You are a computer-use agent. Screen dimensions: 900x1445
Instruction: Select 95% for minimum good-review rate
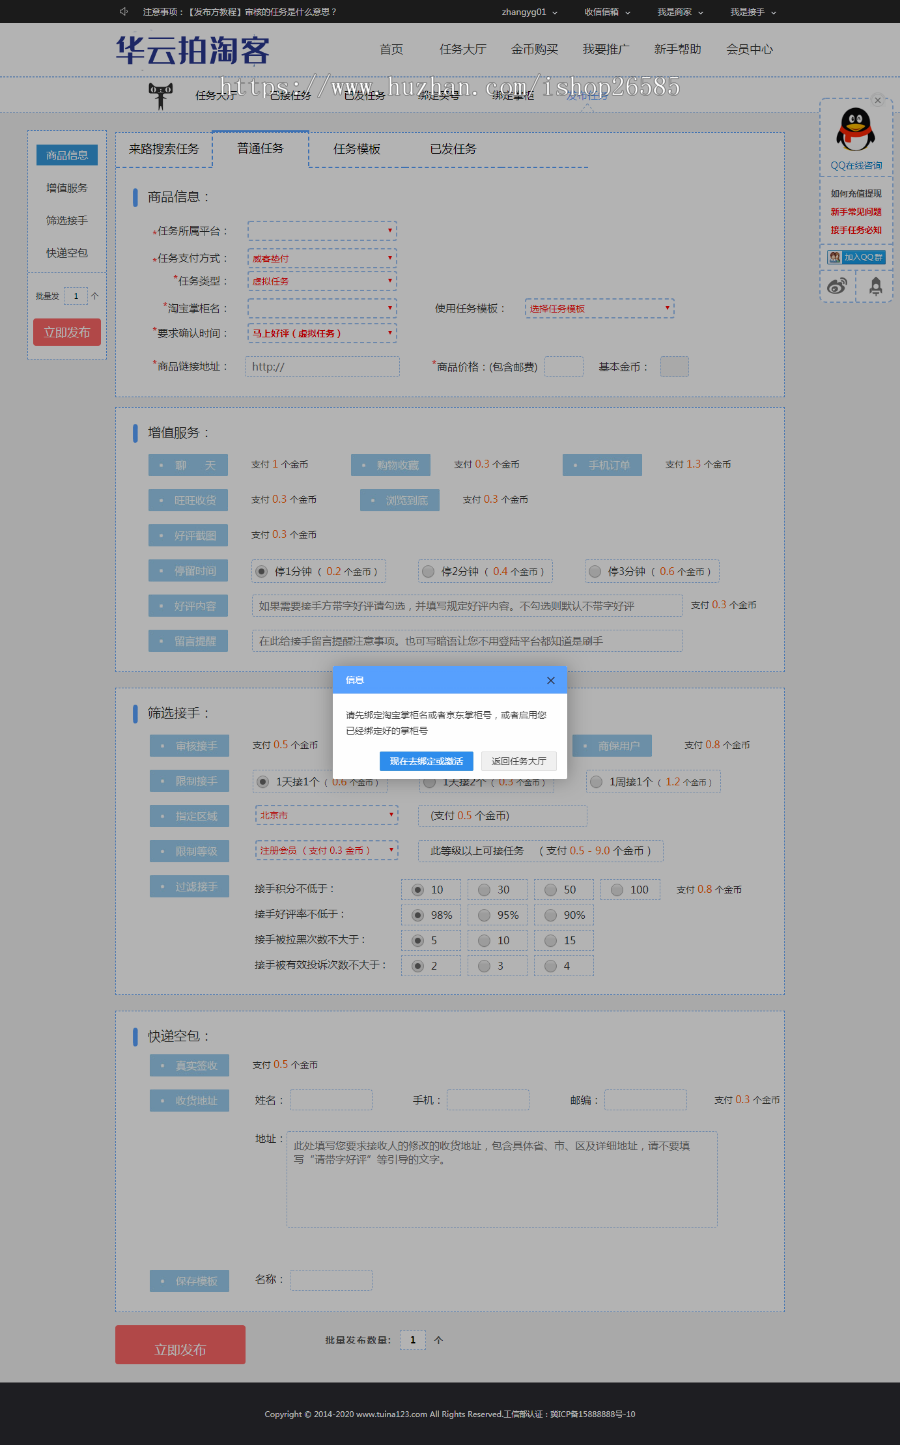484,915
